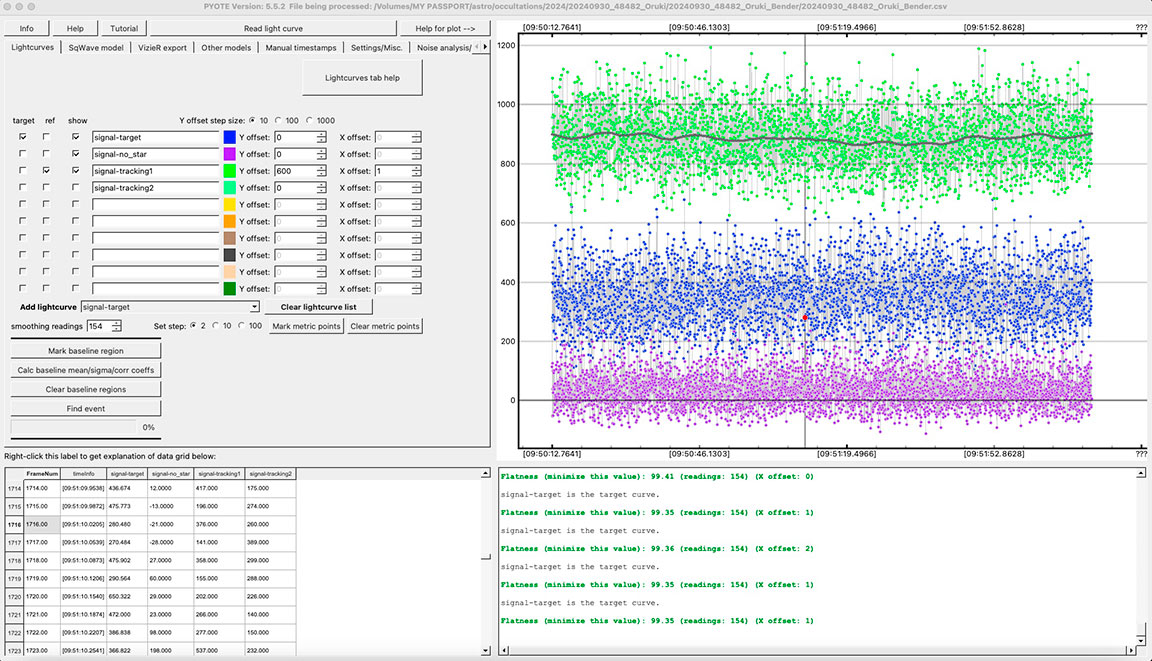Click Clear lightcurve list
This screenshot has height=661, width=1152.
click(318, 307)
